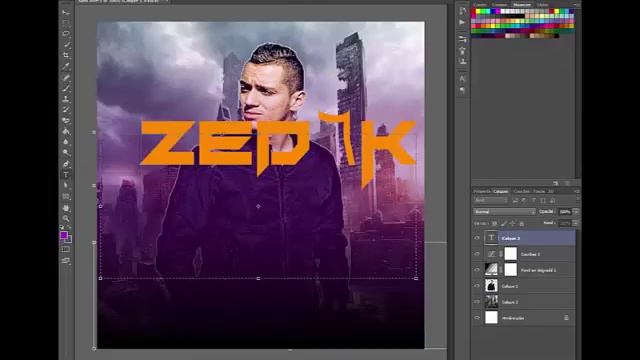Select the Arrière-plan layer thumbnail
The width and height of the screenshot is (640, 360).
point(491,317)
